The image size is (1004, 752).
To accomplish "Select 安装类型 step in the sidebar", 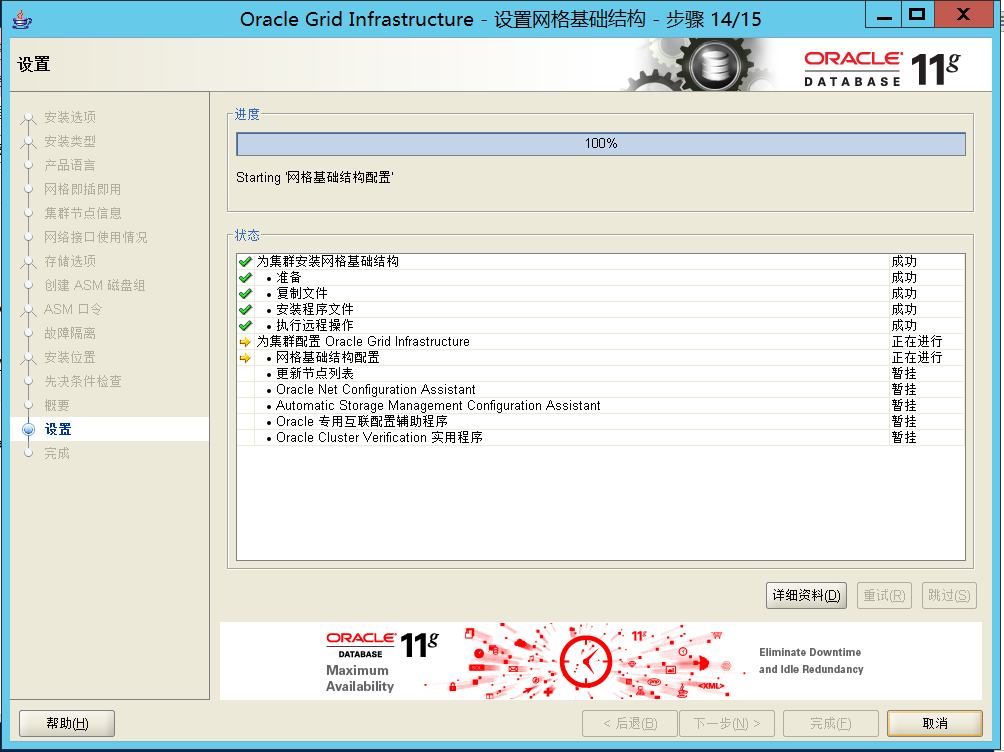I will tap(70, 142).
